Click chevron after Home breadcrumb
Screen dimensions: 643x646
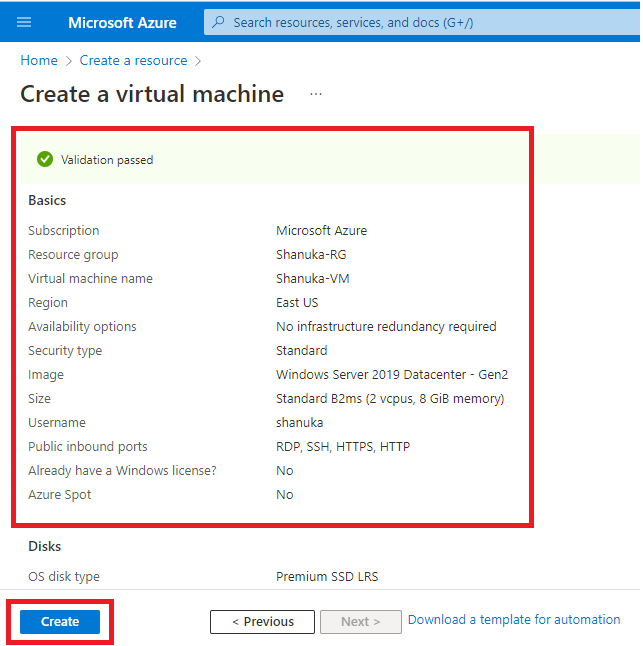point(69,61)
